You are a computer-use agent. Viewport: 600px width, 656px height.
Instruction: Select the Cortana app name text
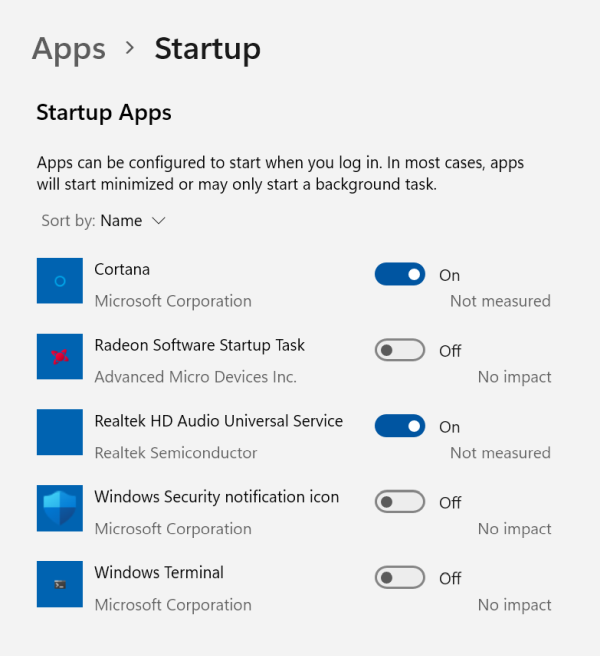tap(122, 269)
